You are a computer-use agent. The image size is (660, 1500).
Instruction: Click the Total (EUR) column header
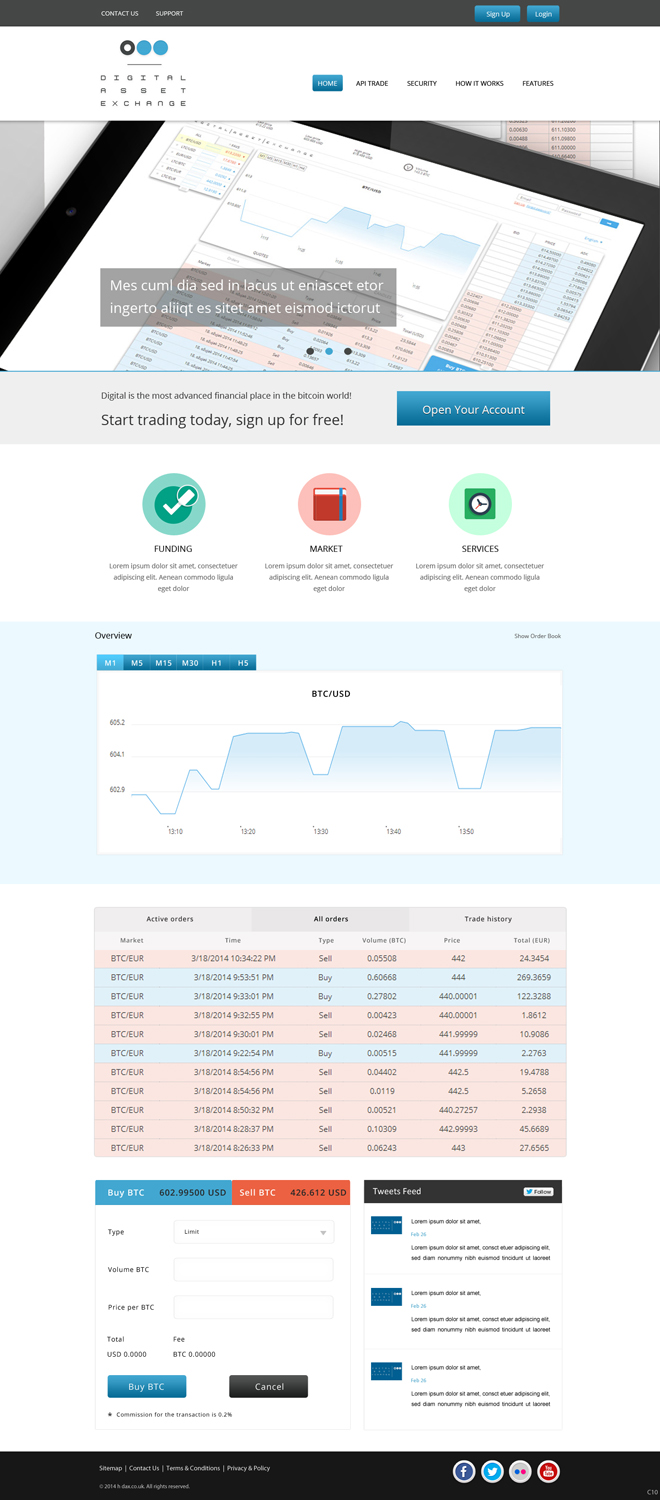point(533,941)
